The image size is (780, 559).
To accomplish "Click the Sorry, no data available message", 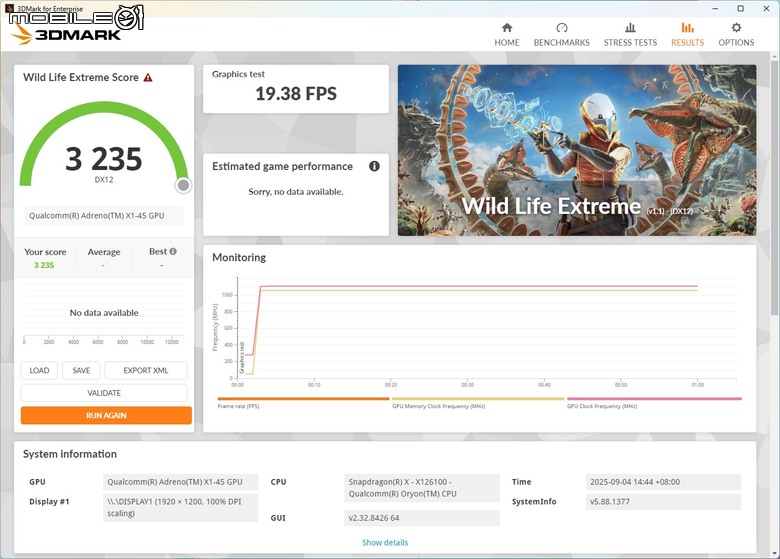I will pos(296,191).
